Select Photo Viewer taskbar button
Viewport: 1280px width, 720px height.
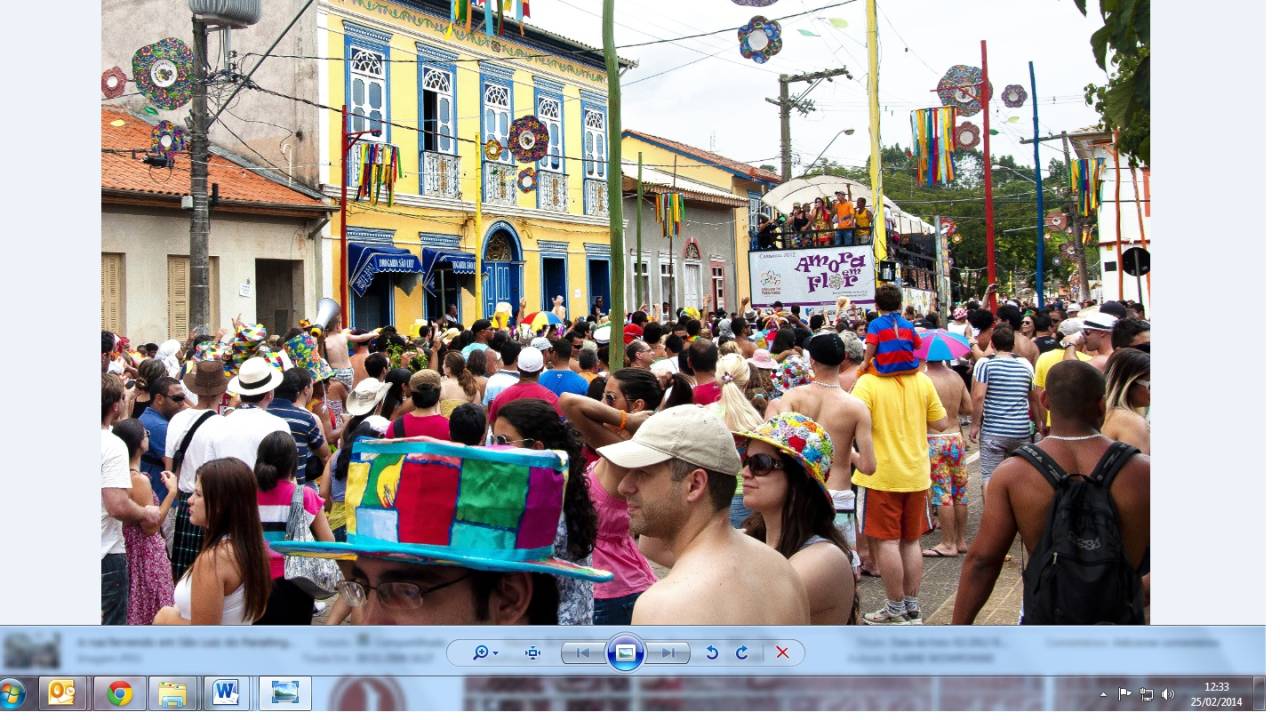(285, 693)
